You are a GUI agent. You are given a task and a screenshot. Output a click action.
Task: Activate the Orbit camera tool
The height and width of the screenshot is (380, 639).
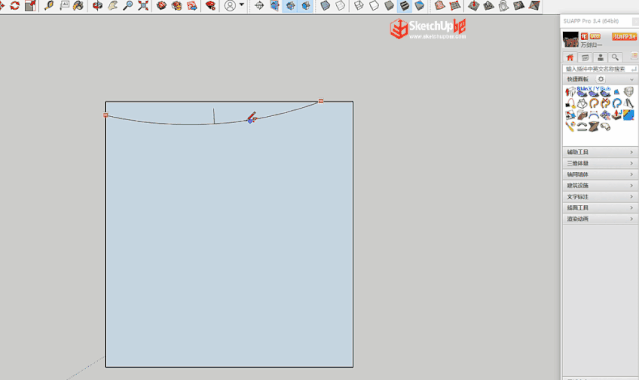pyautogui.click(x=97, y=6)
